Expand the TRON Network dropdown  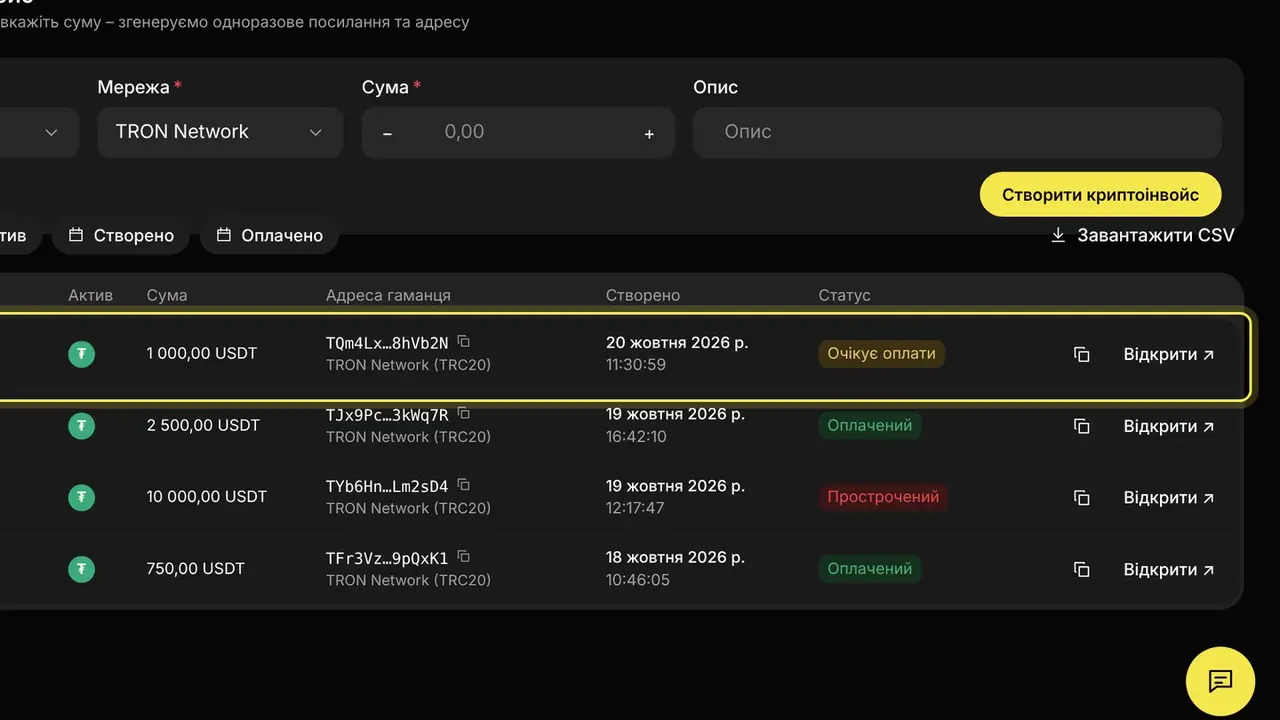220,132
